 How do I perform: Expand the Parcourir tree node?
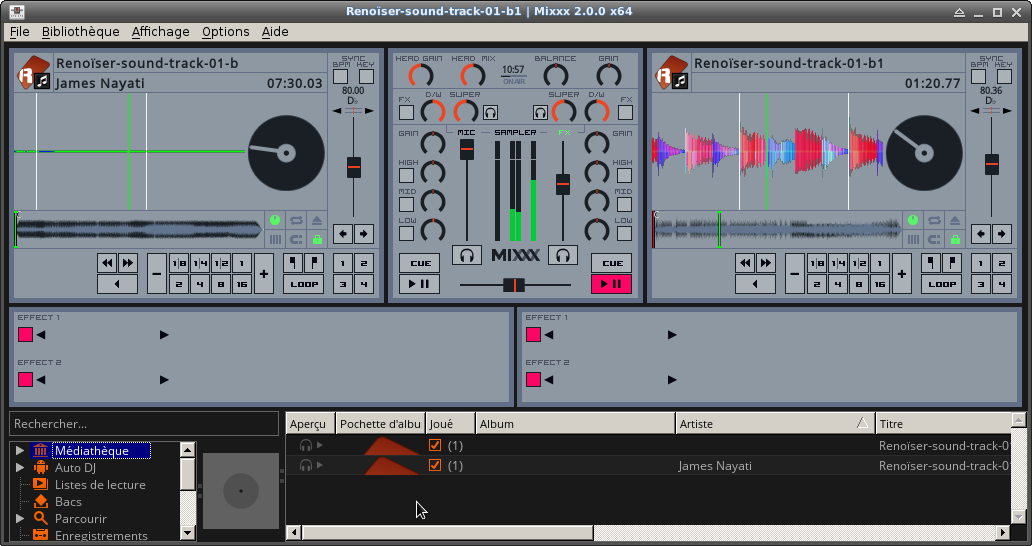(20, 518)
